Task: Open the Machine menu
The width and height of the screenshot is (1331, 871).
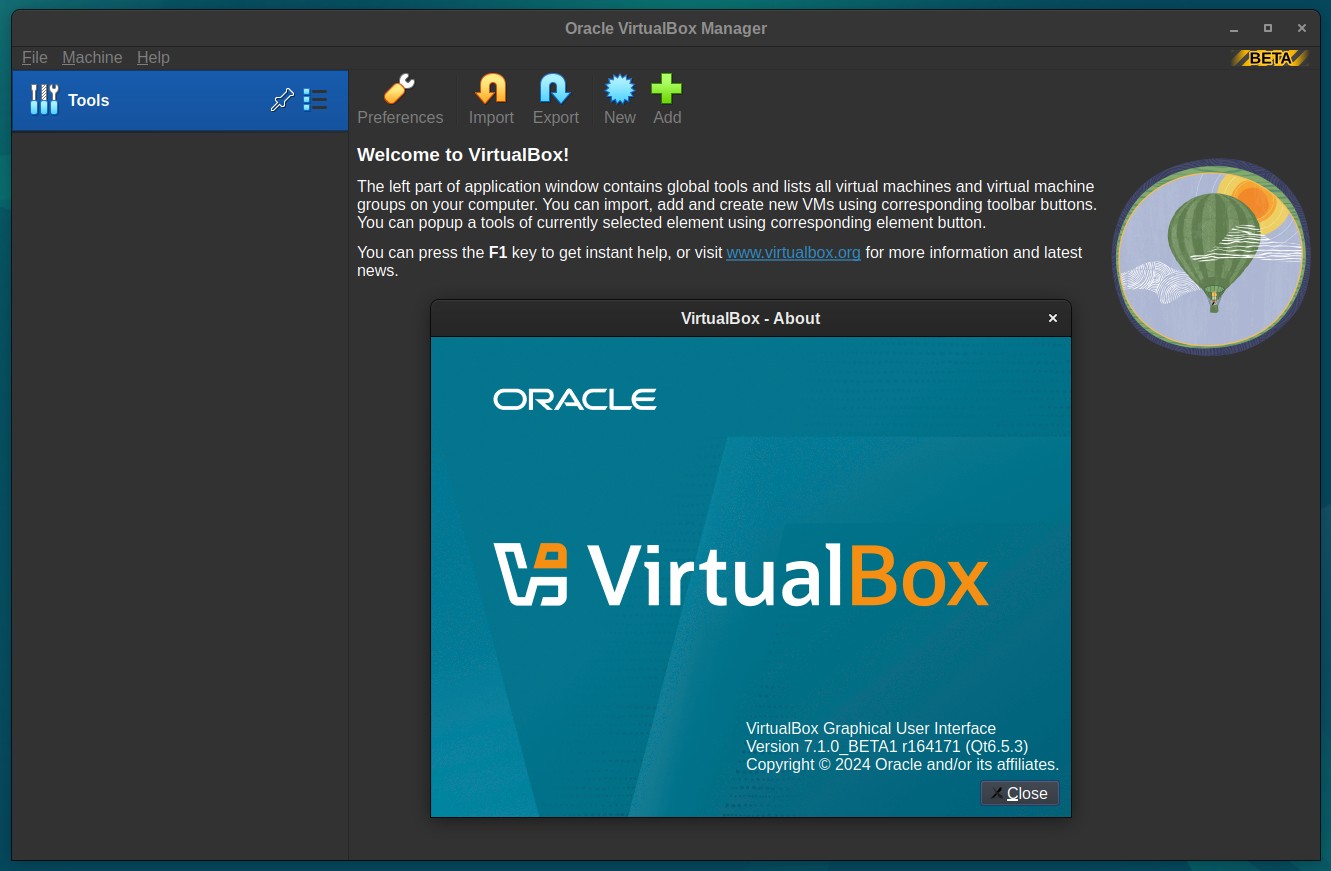Action: 92,58
